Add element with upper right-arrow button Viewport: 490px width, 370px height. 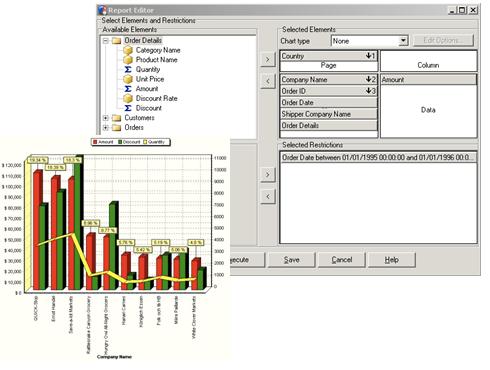tap(268, 60)
